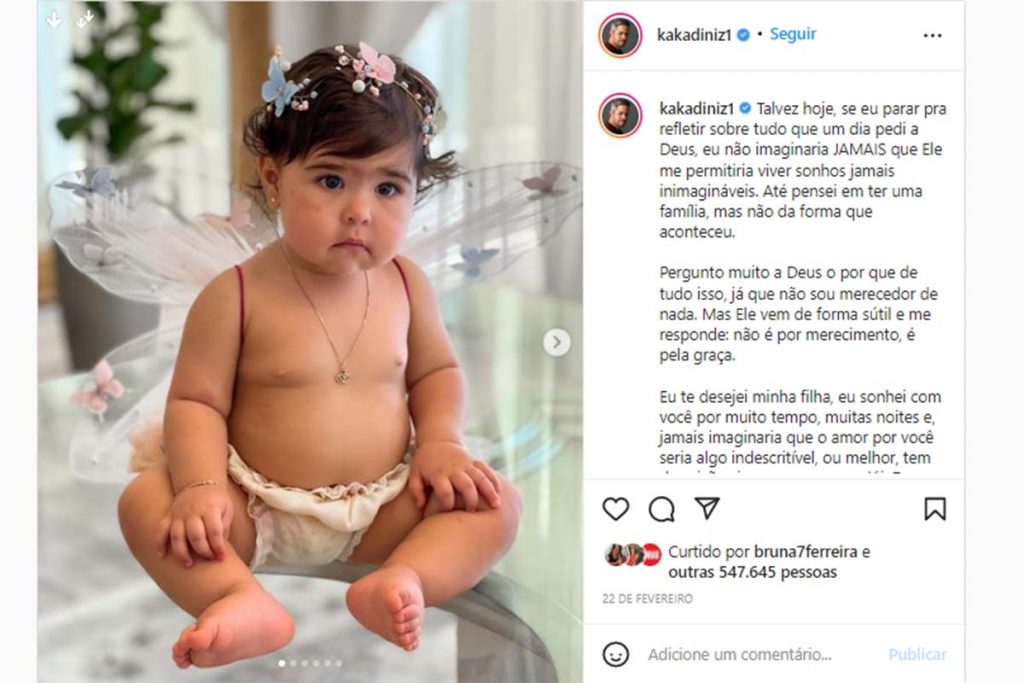Click the Publicar button

(x=917, y=654)
